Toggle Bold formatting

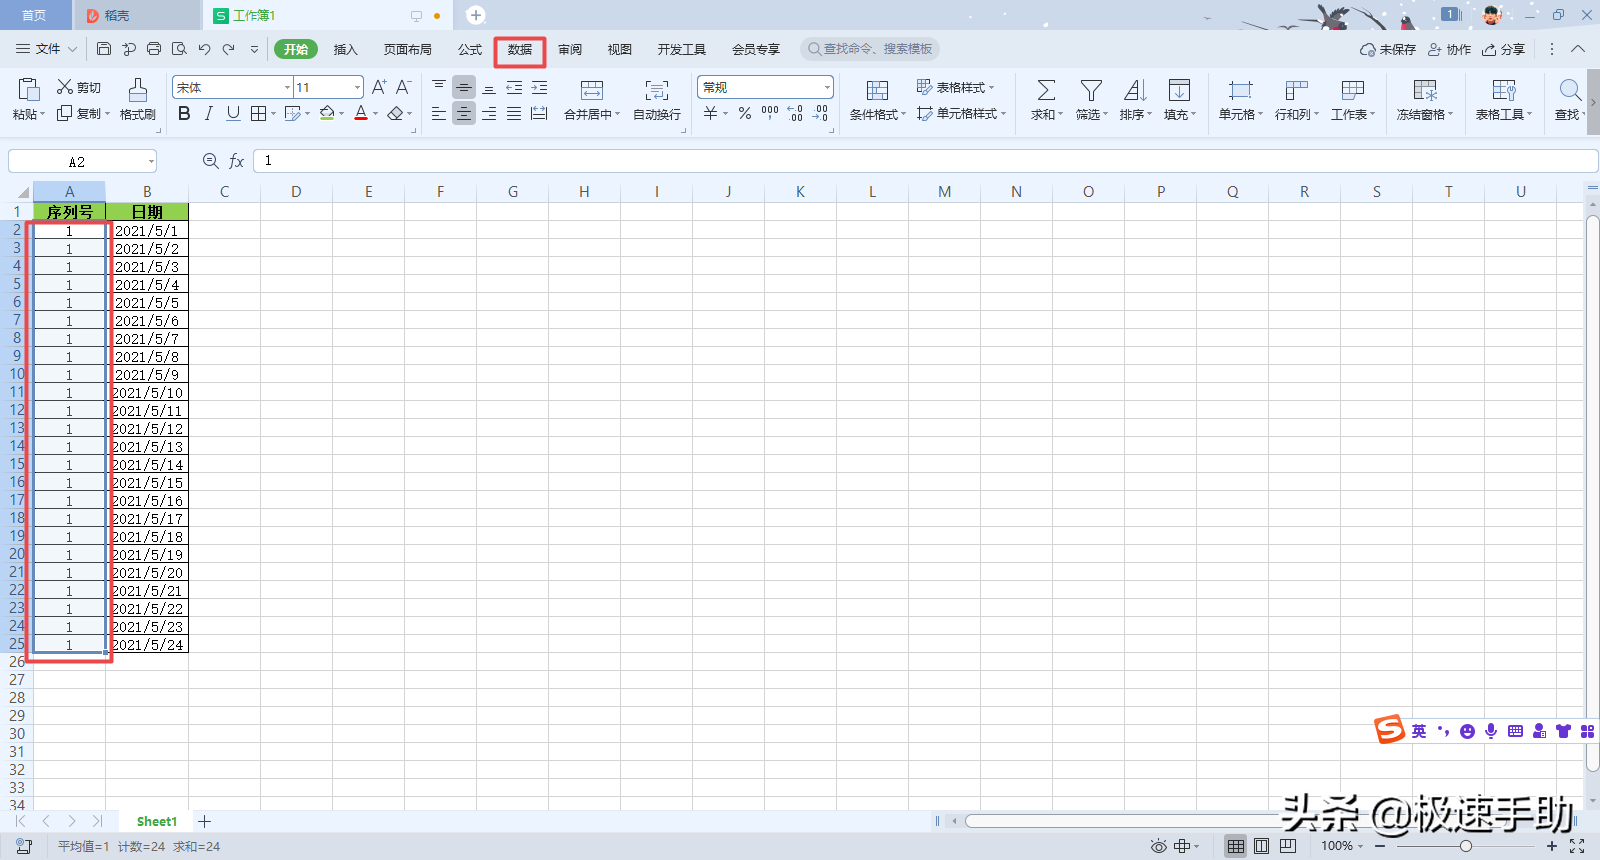184,114
